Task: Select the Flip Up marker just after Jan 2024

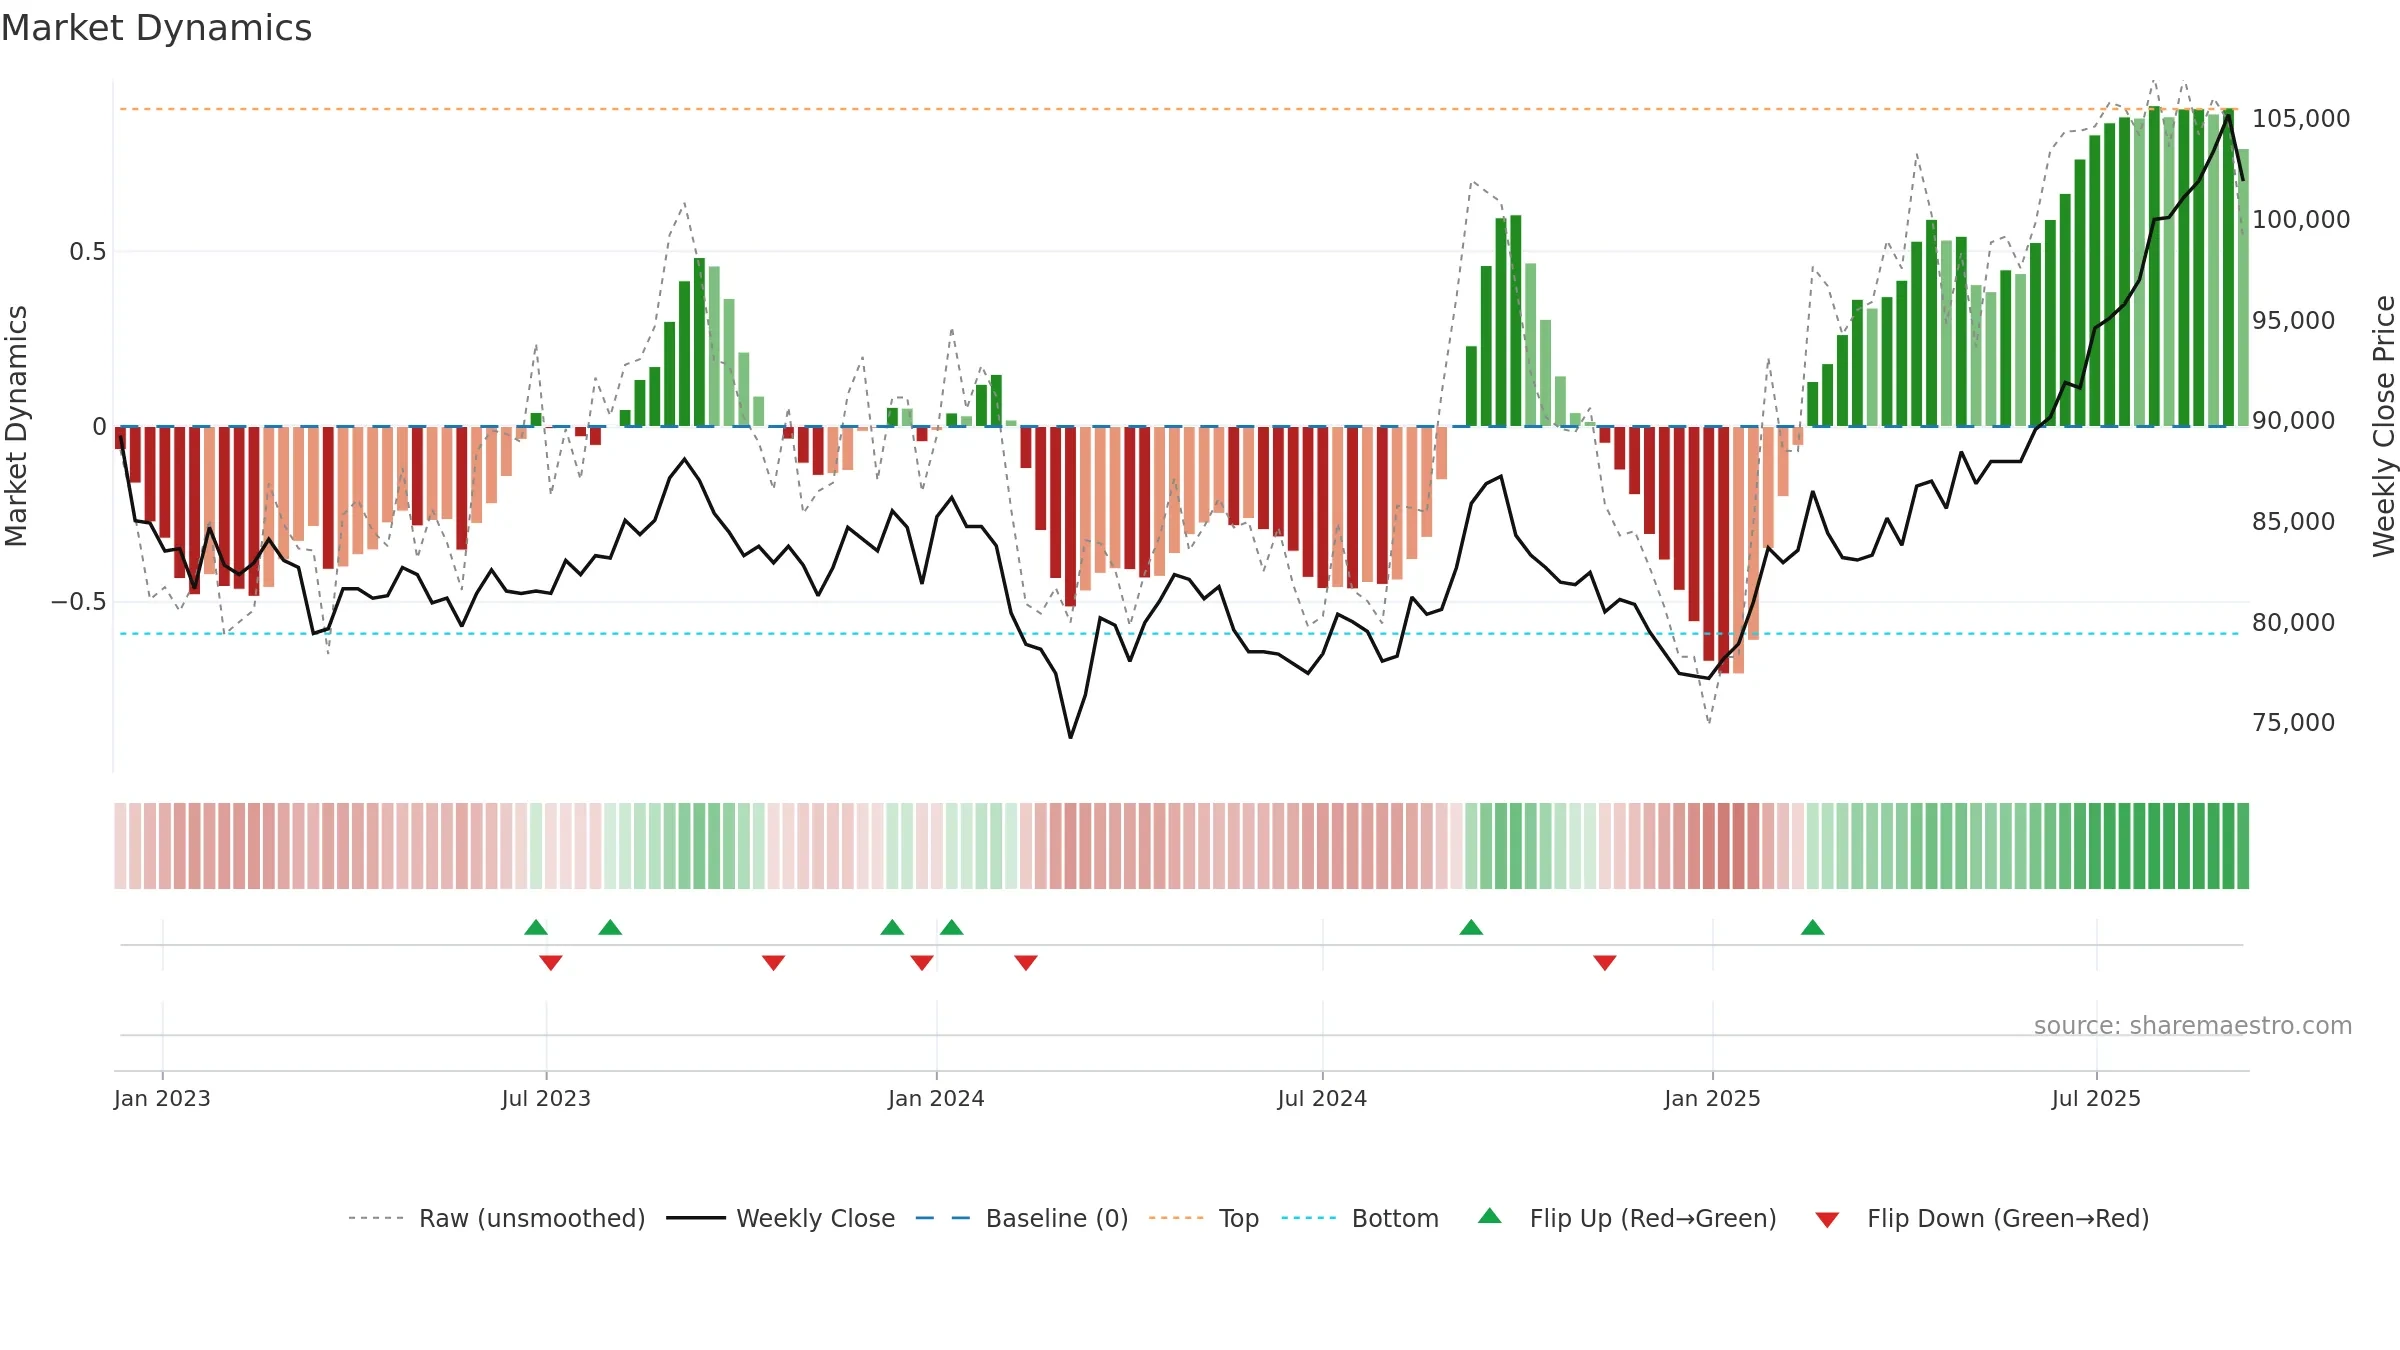Action: coord(952,927)
